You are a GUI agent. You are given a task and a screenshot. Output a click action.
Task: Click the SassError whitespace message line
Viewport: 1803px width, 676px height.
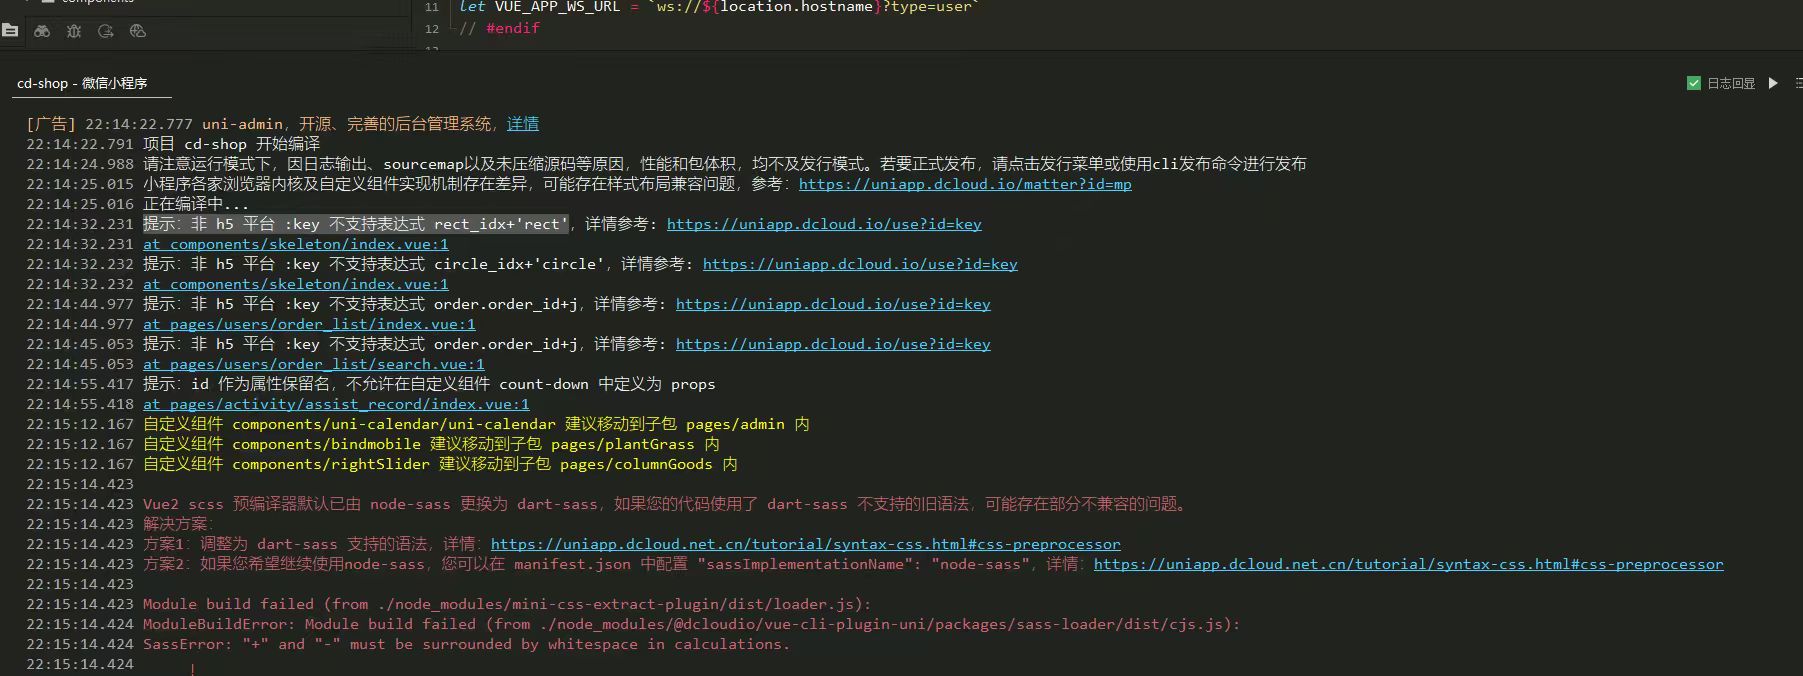coord(466,644)
